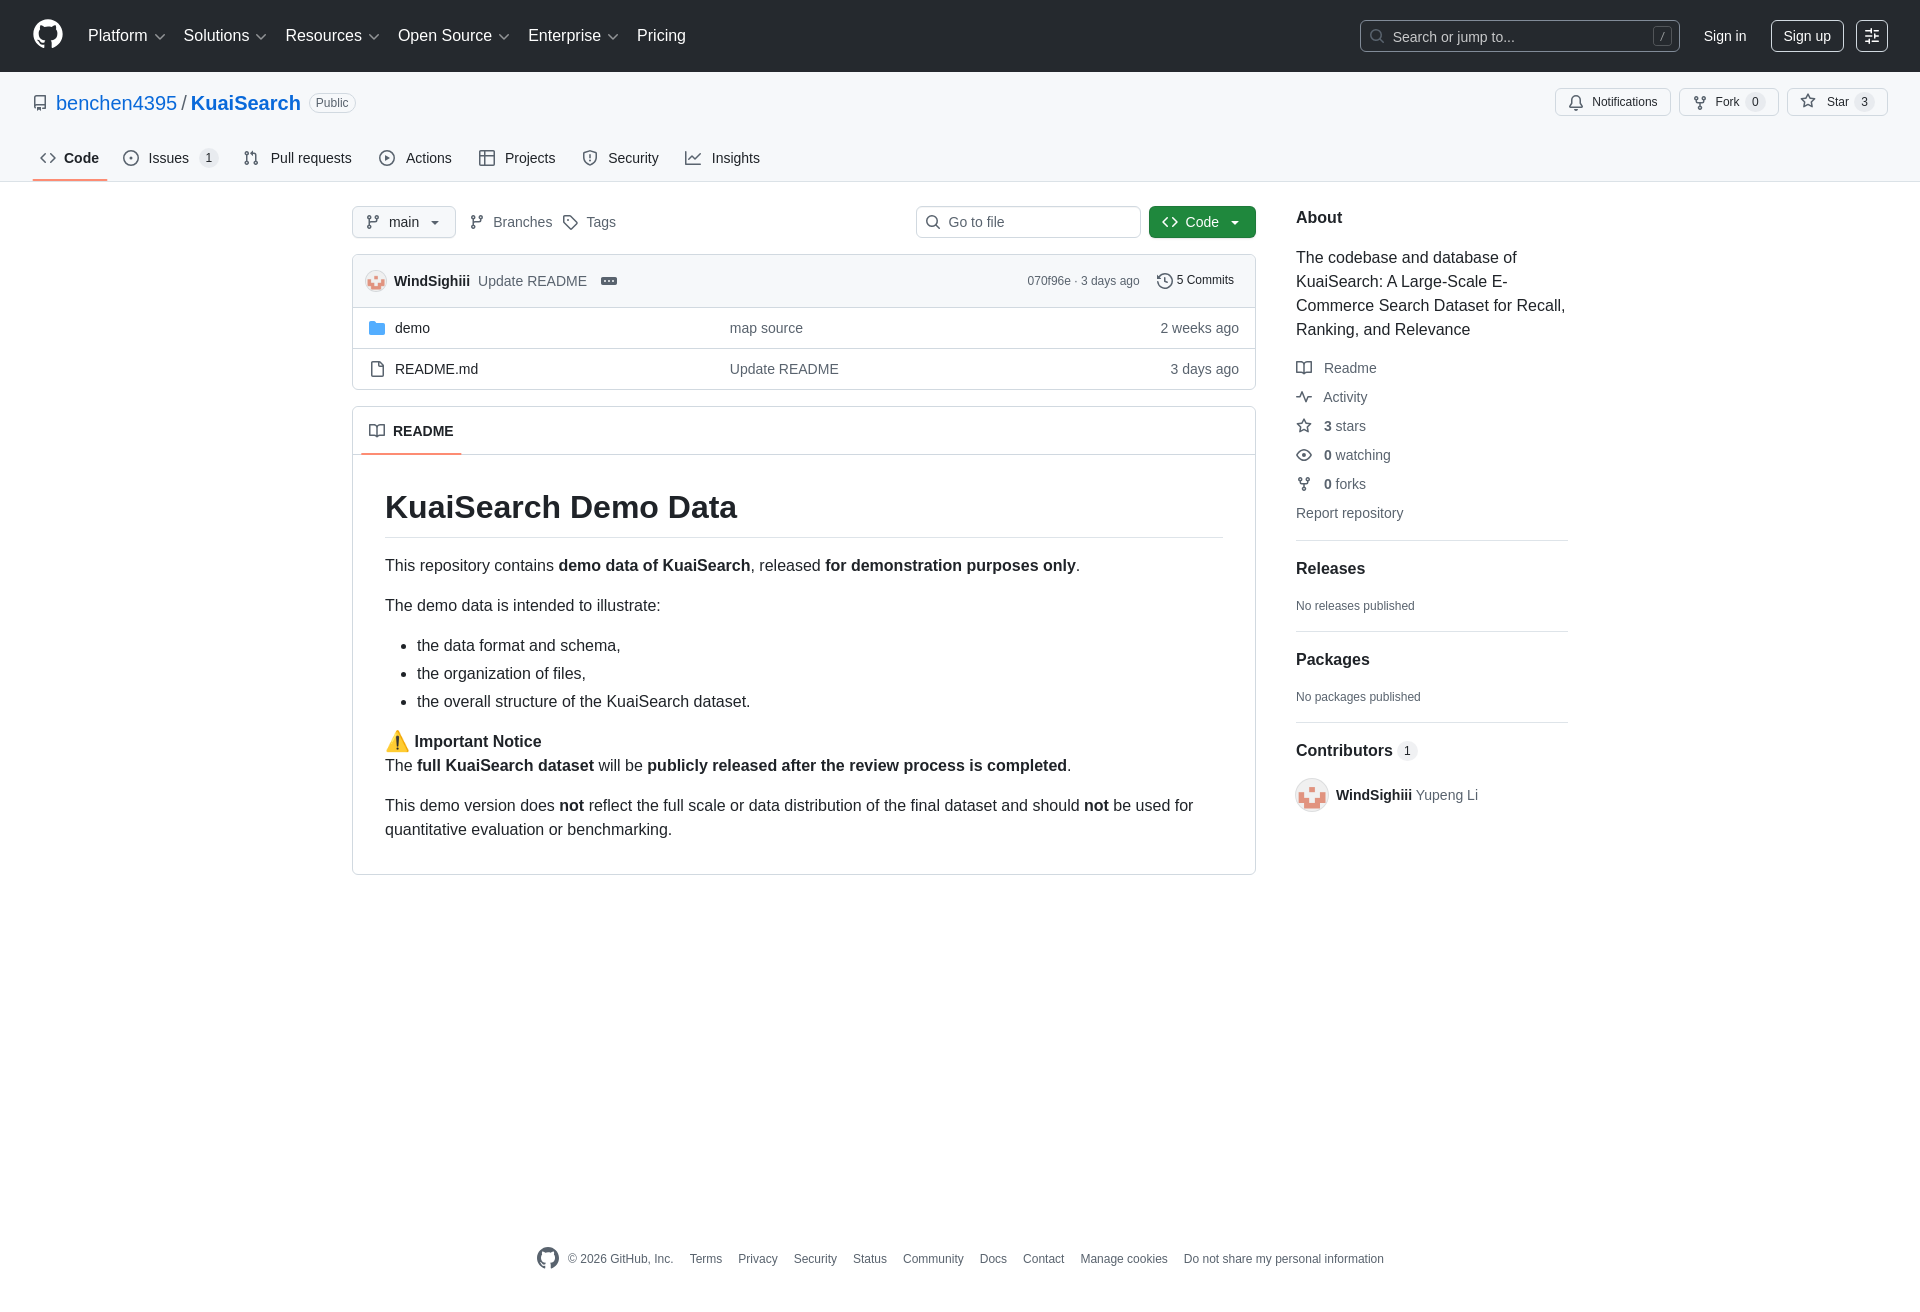The height and width of the screenshot is (1312, 1920).
Task: Click Manage cookies in footer
Action: pos(1124,1259)
